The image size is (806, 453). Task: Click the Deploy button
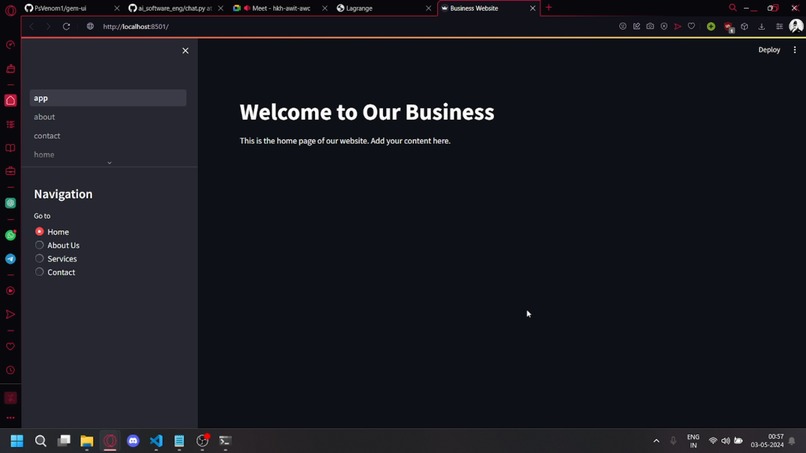tap(769, 50)
